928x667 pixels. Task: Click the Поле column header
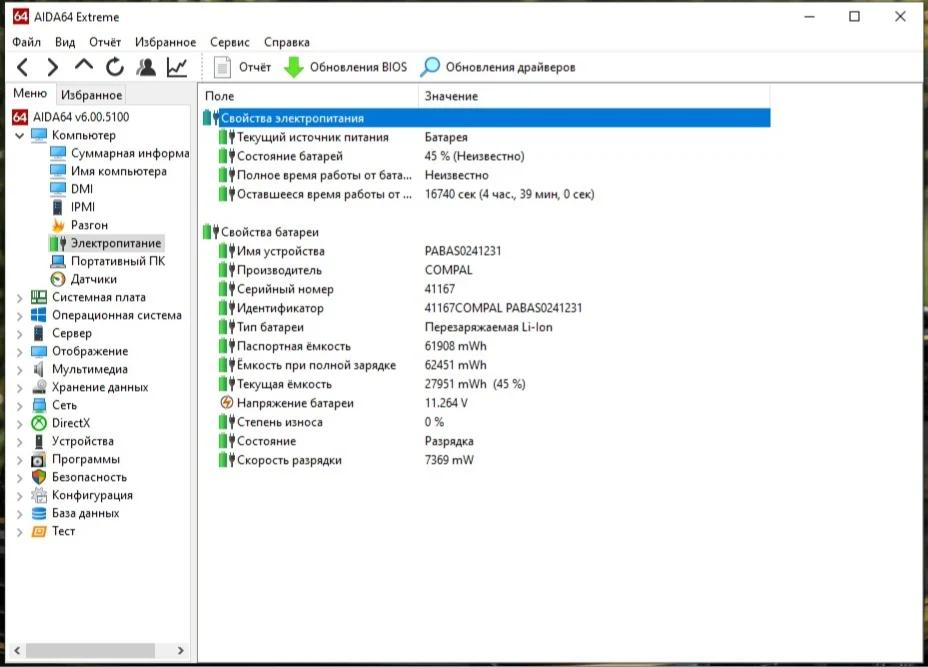pyautogui.click(x=309, y=96)
